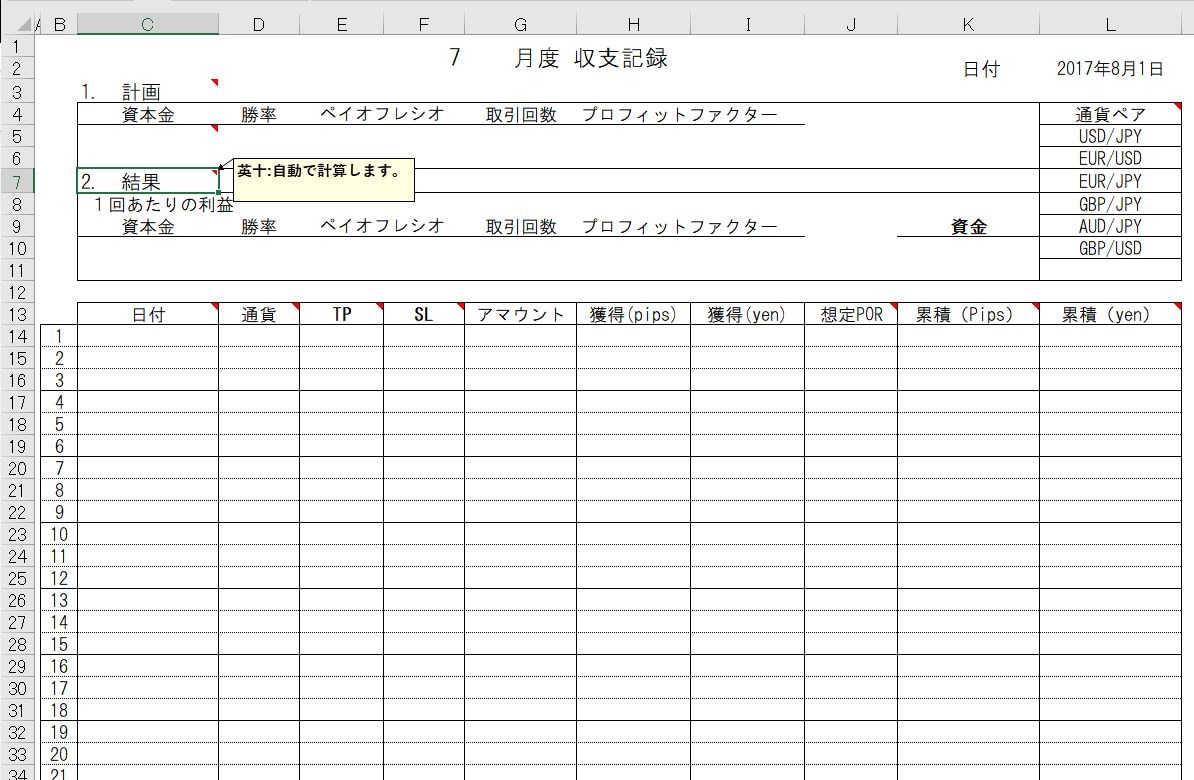
Task: Click the date cell '2017年8月1日'
Action: [x=1110, y=69]
